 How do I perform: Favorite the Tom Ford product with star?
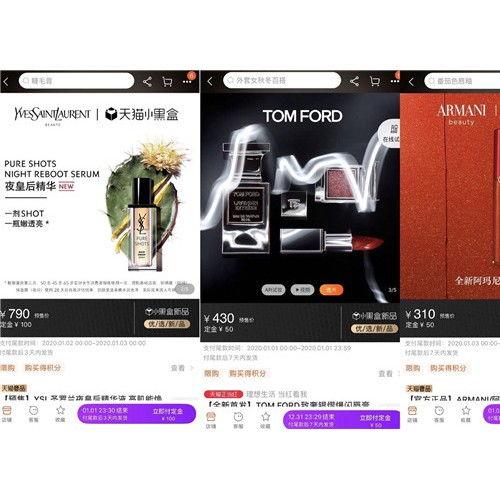tap(265, 420)
